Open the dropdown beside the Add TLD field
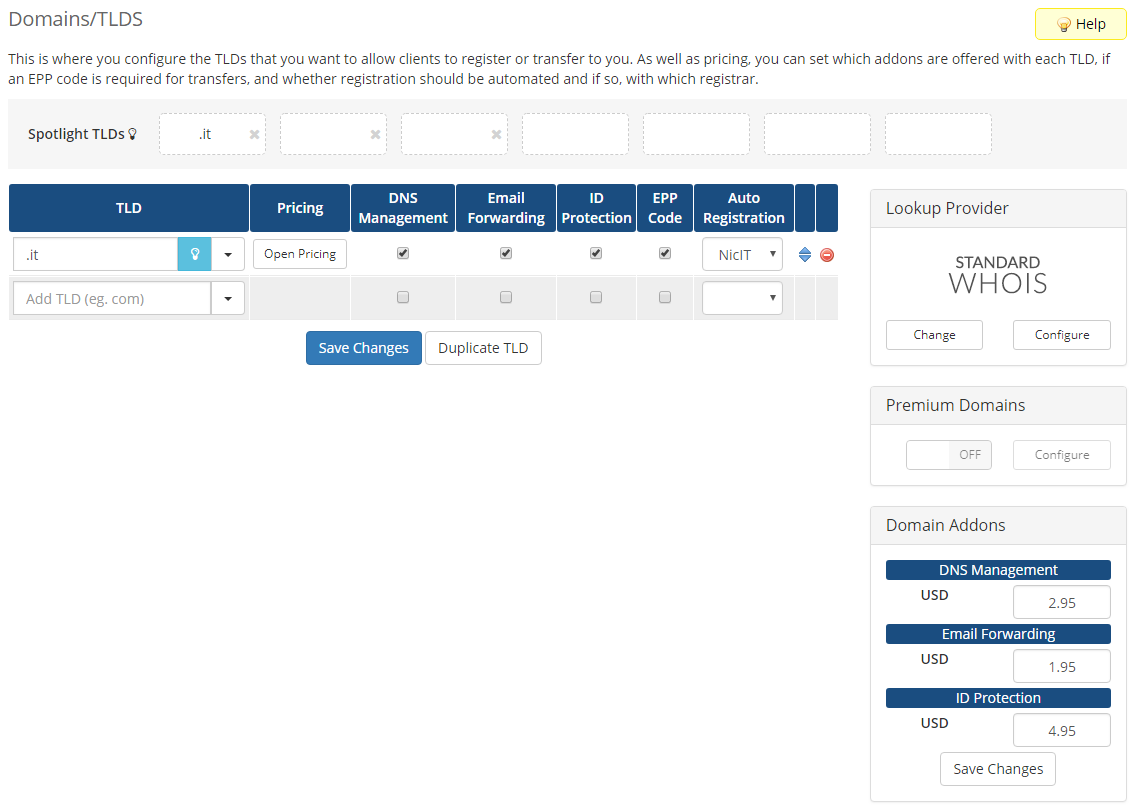This screenshot has height=812, width=1140. [228, 298]
